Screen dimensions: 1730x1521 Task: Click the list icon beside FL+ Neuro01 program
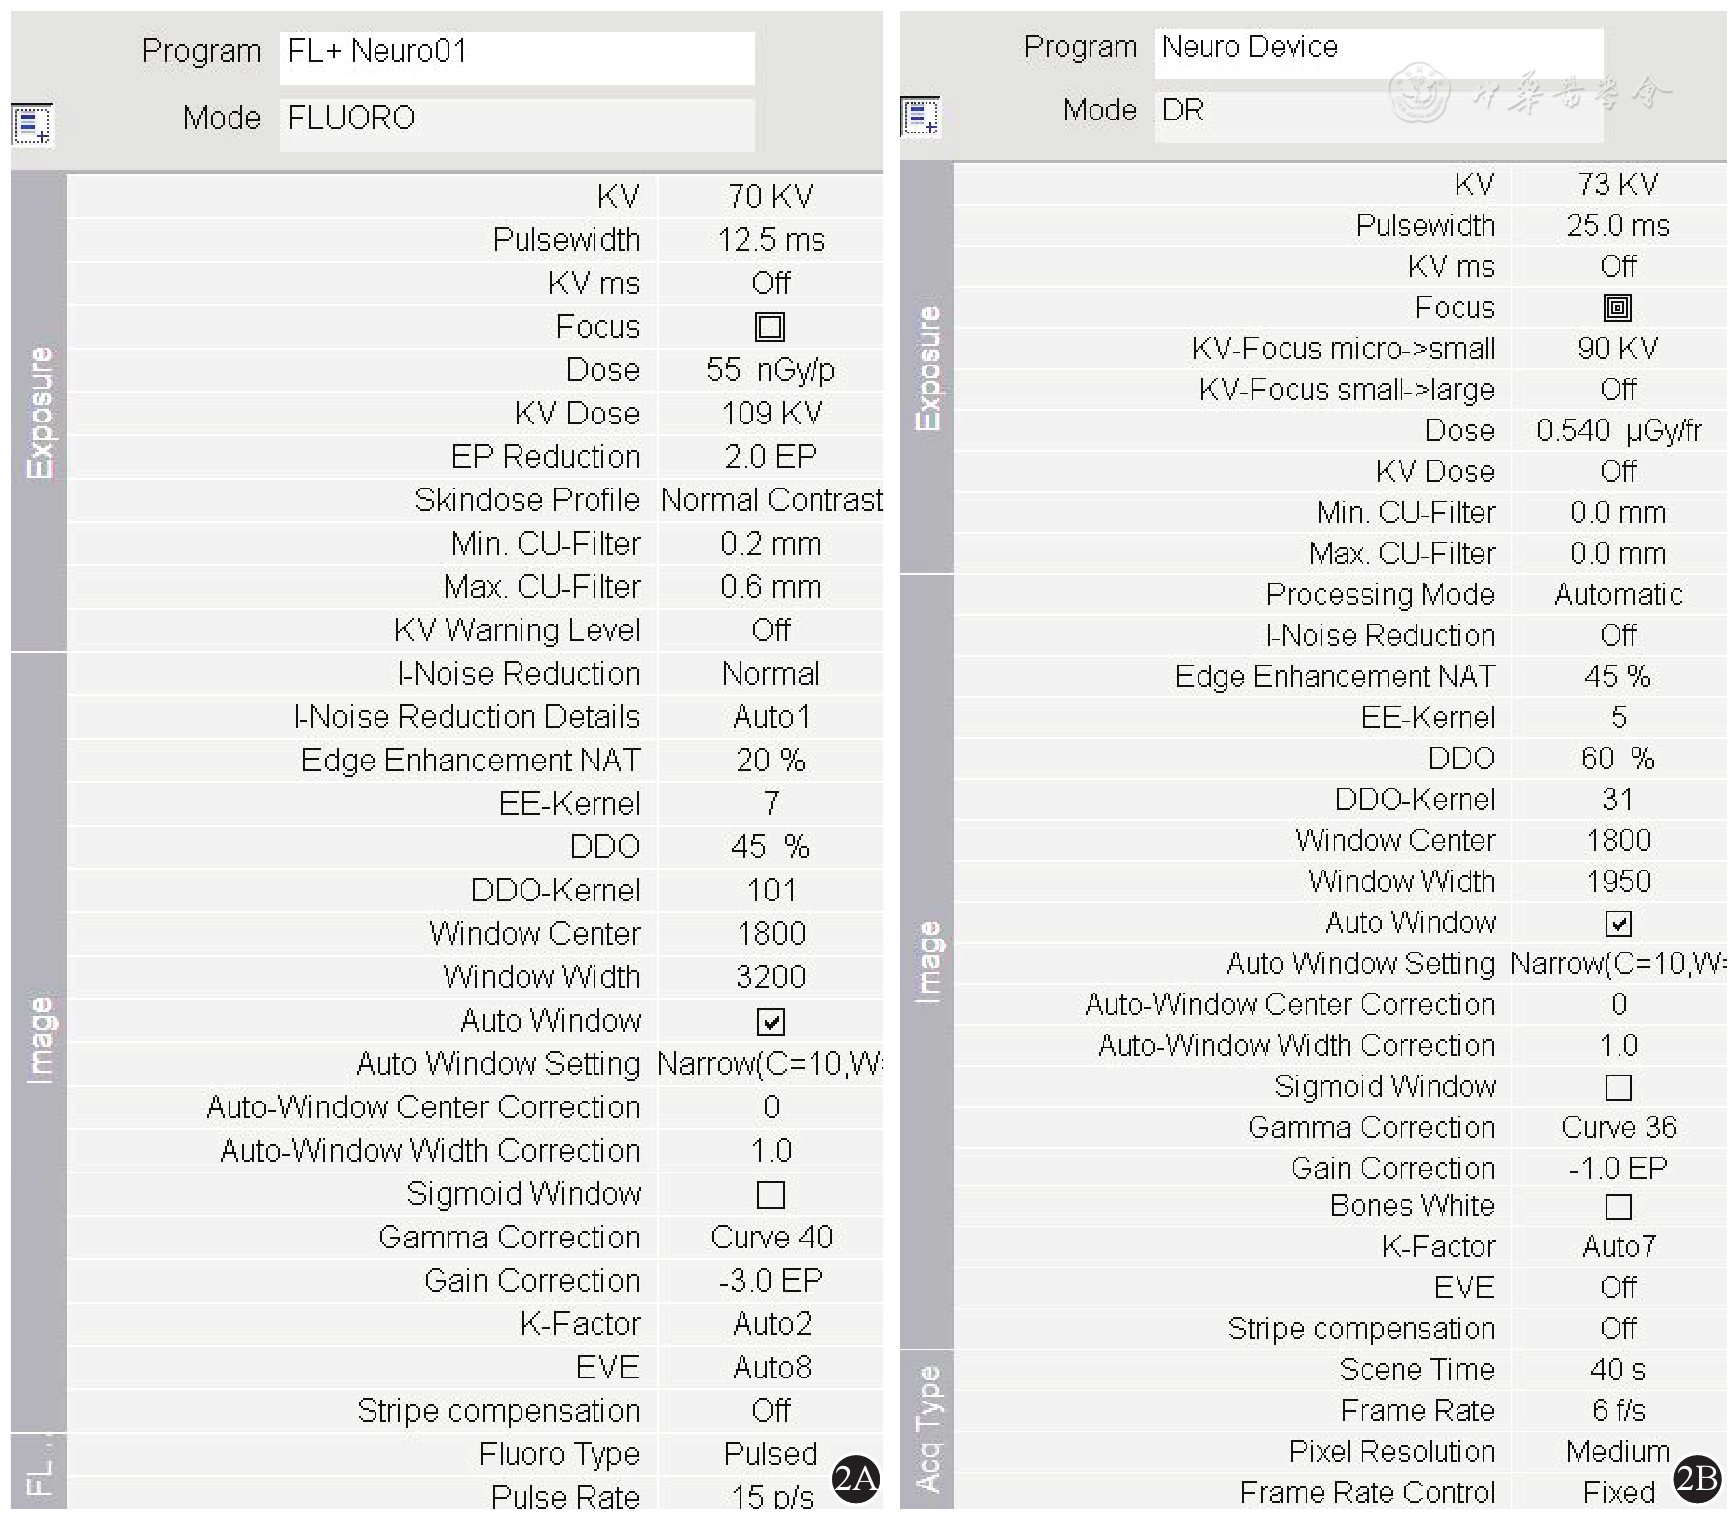tap(32, 125)
